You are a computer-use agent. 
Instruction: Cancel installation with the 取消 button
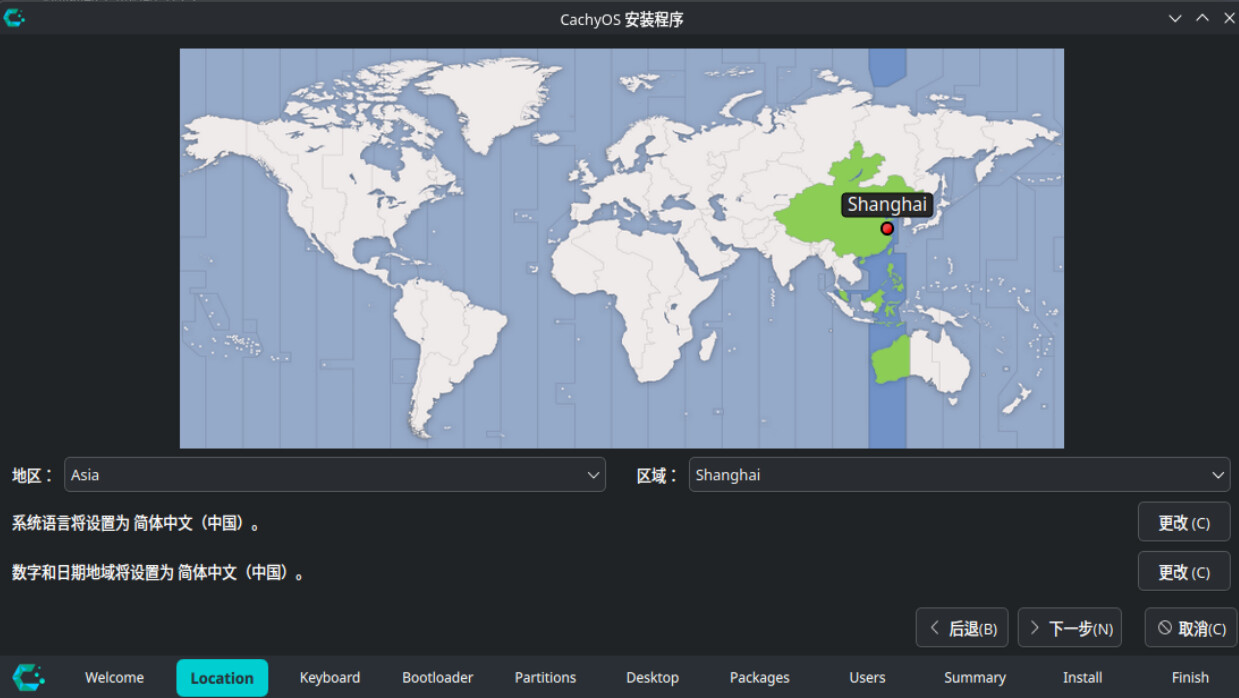[x=1191, y=628]
